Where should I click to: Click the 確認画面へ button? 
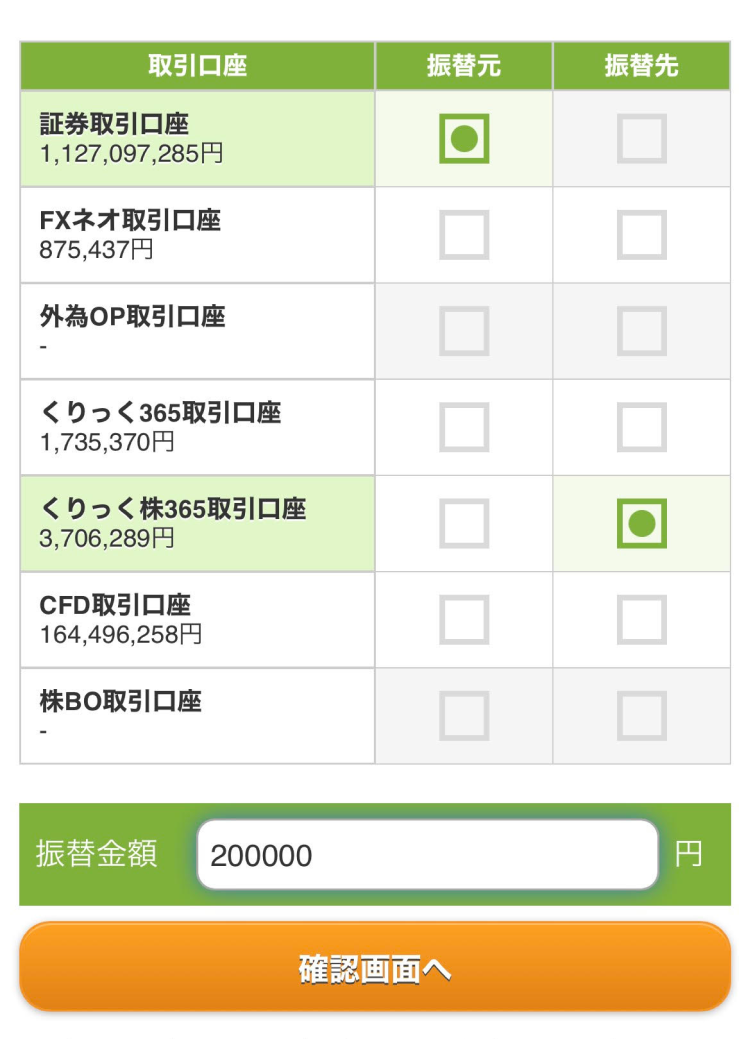375,967
